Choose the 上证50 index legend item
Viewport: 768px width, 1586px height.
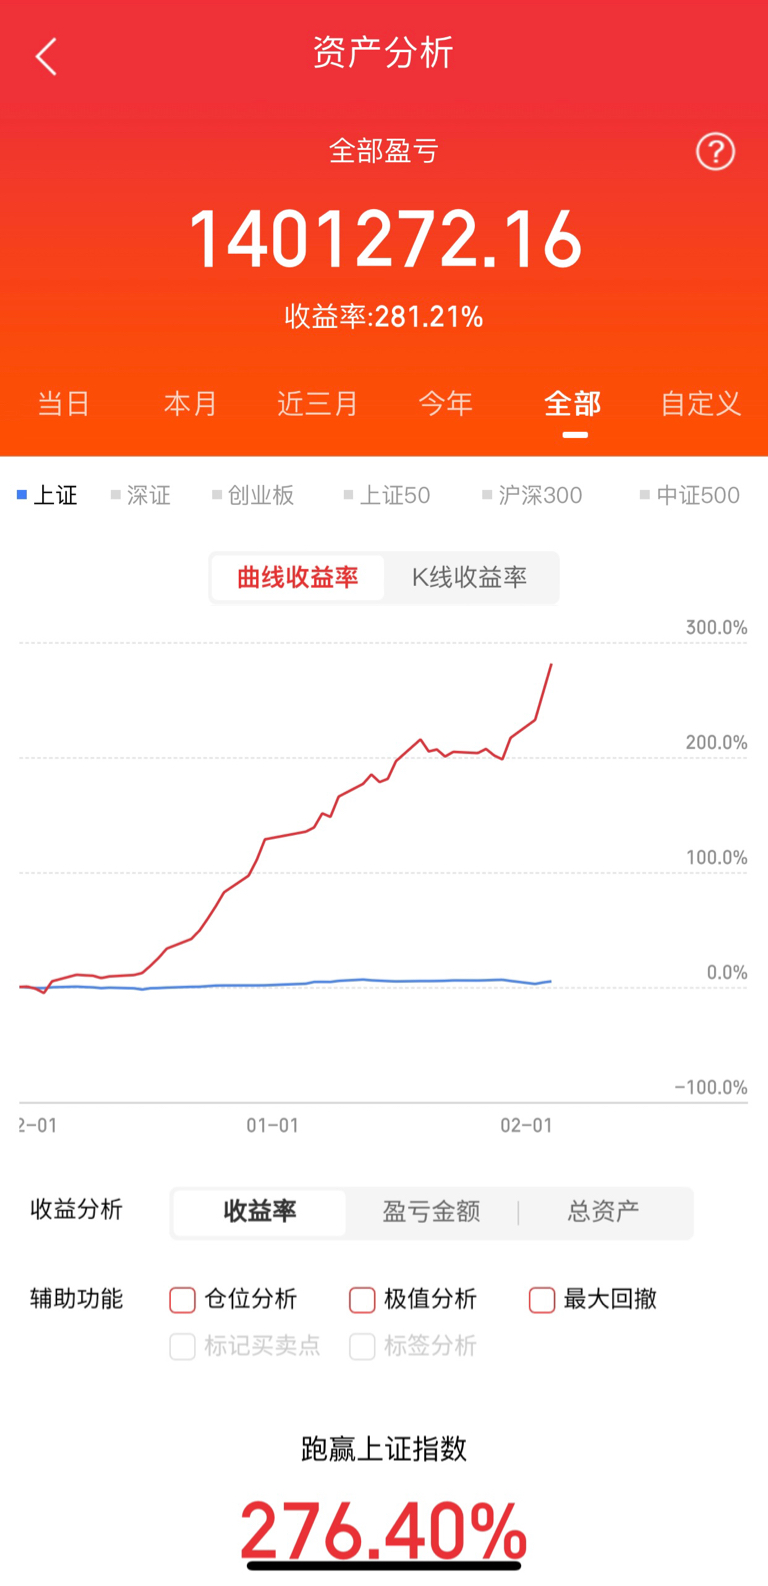(387, 495)
